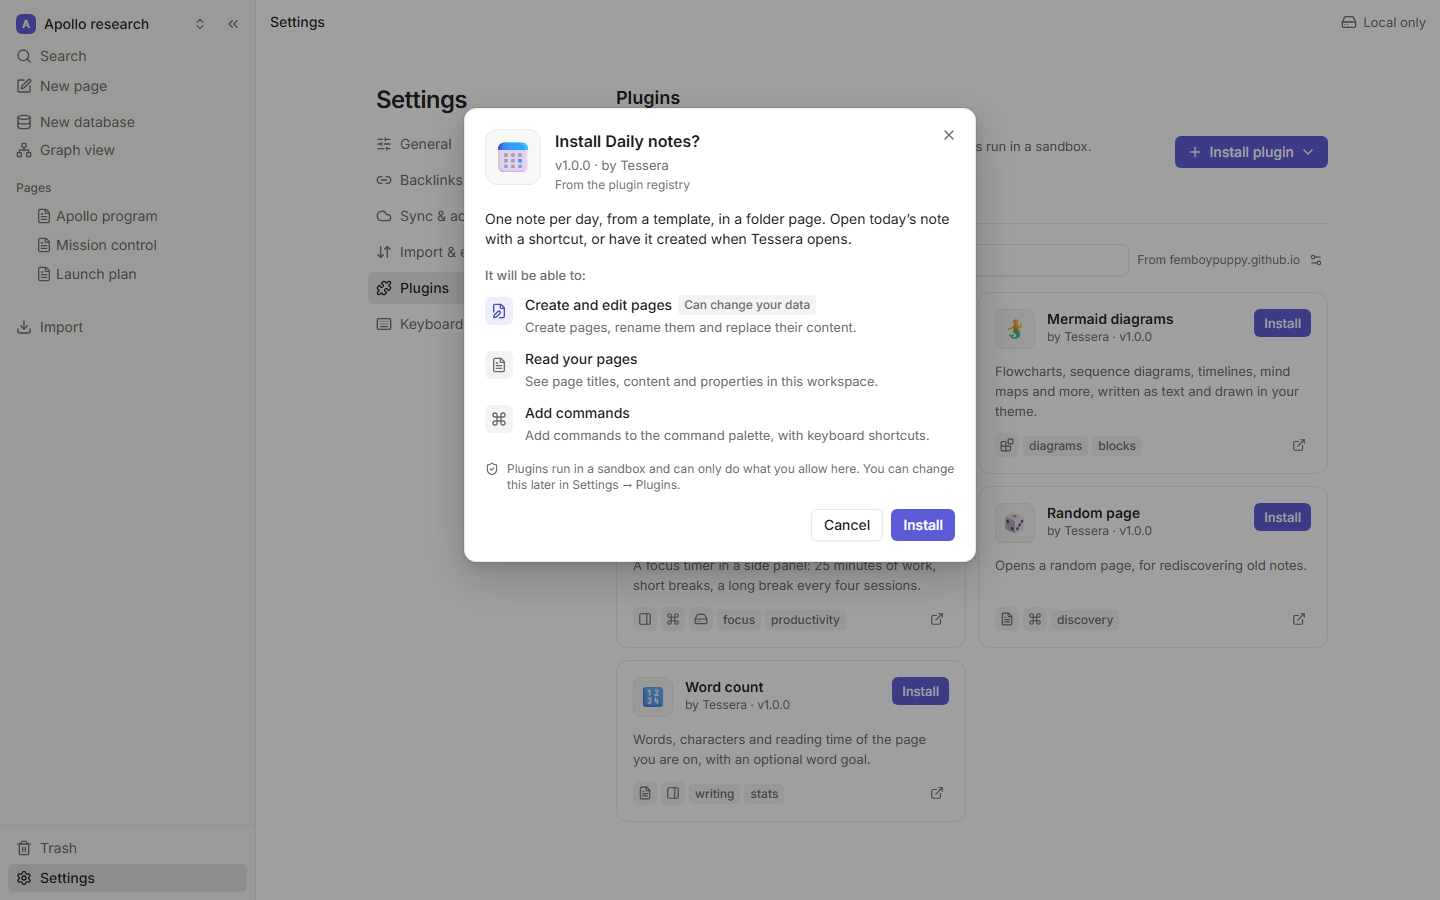1440x900 pixels.
Task: Switch to Backlinks settings tab
Action: pos(418,180)
